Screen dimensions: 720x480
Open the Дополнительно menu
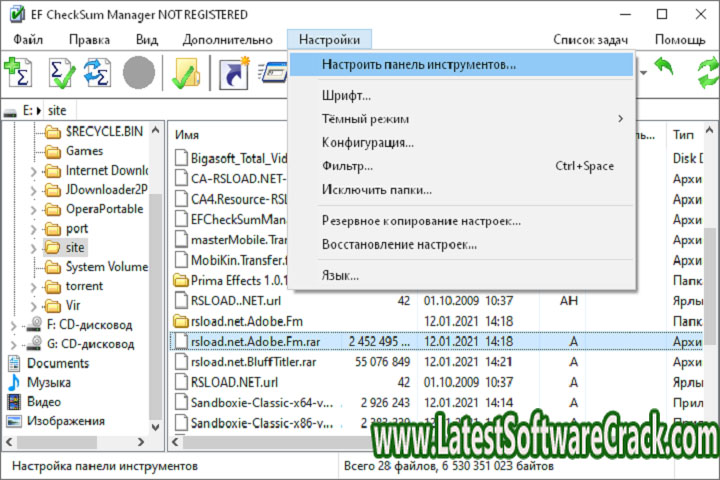pos(227,40)
